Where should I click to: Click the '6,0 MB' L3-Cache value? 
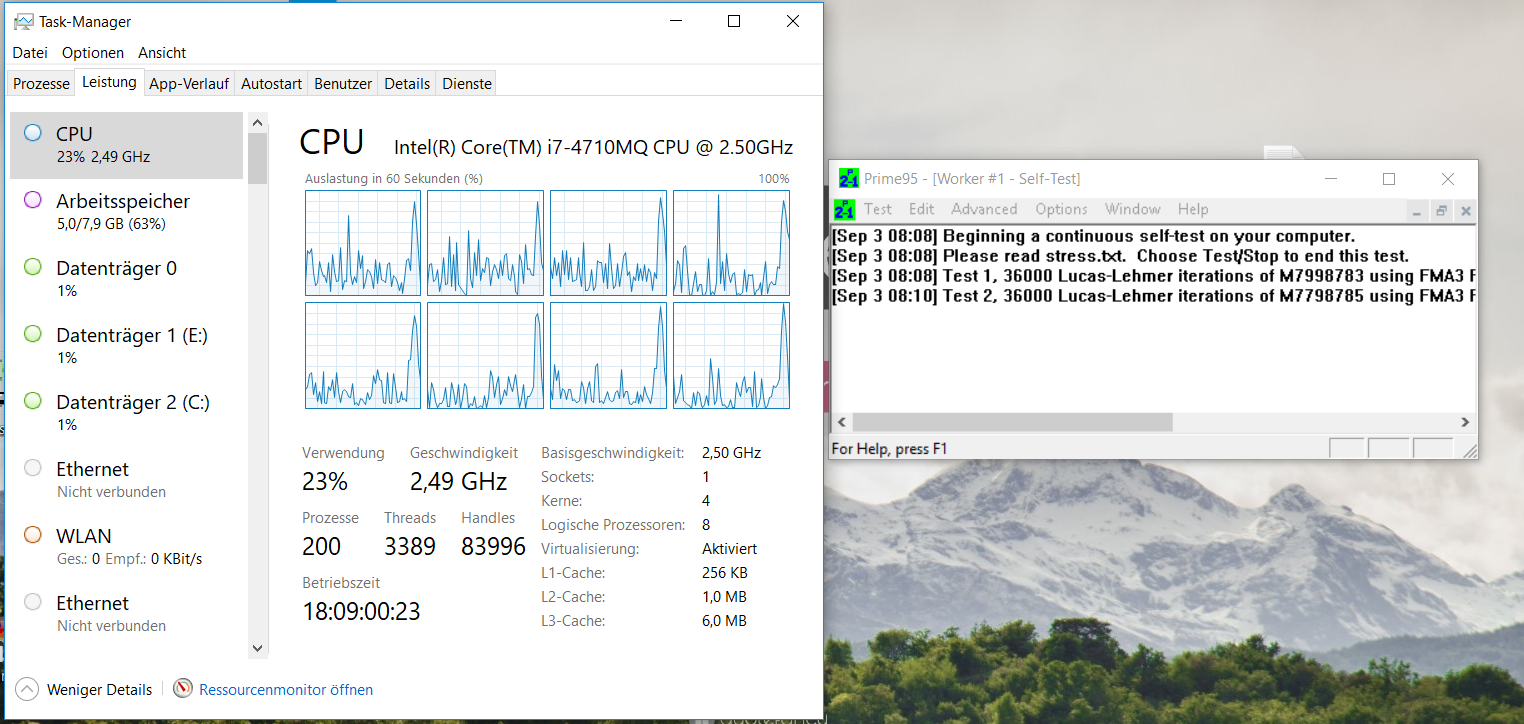coord(725,621)
